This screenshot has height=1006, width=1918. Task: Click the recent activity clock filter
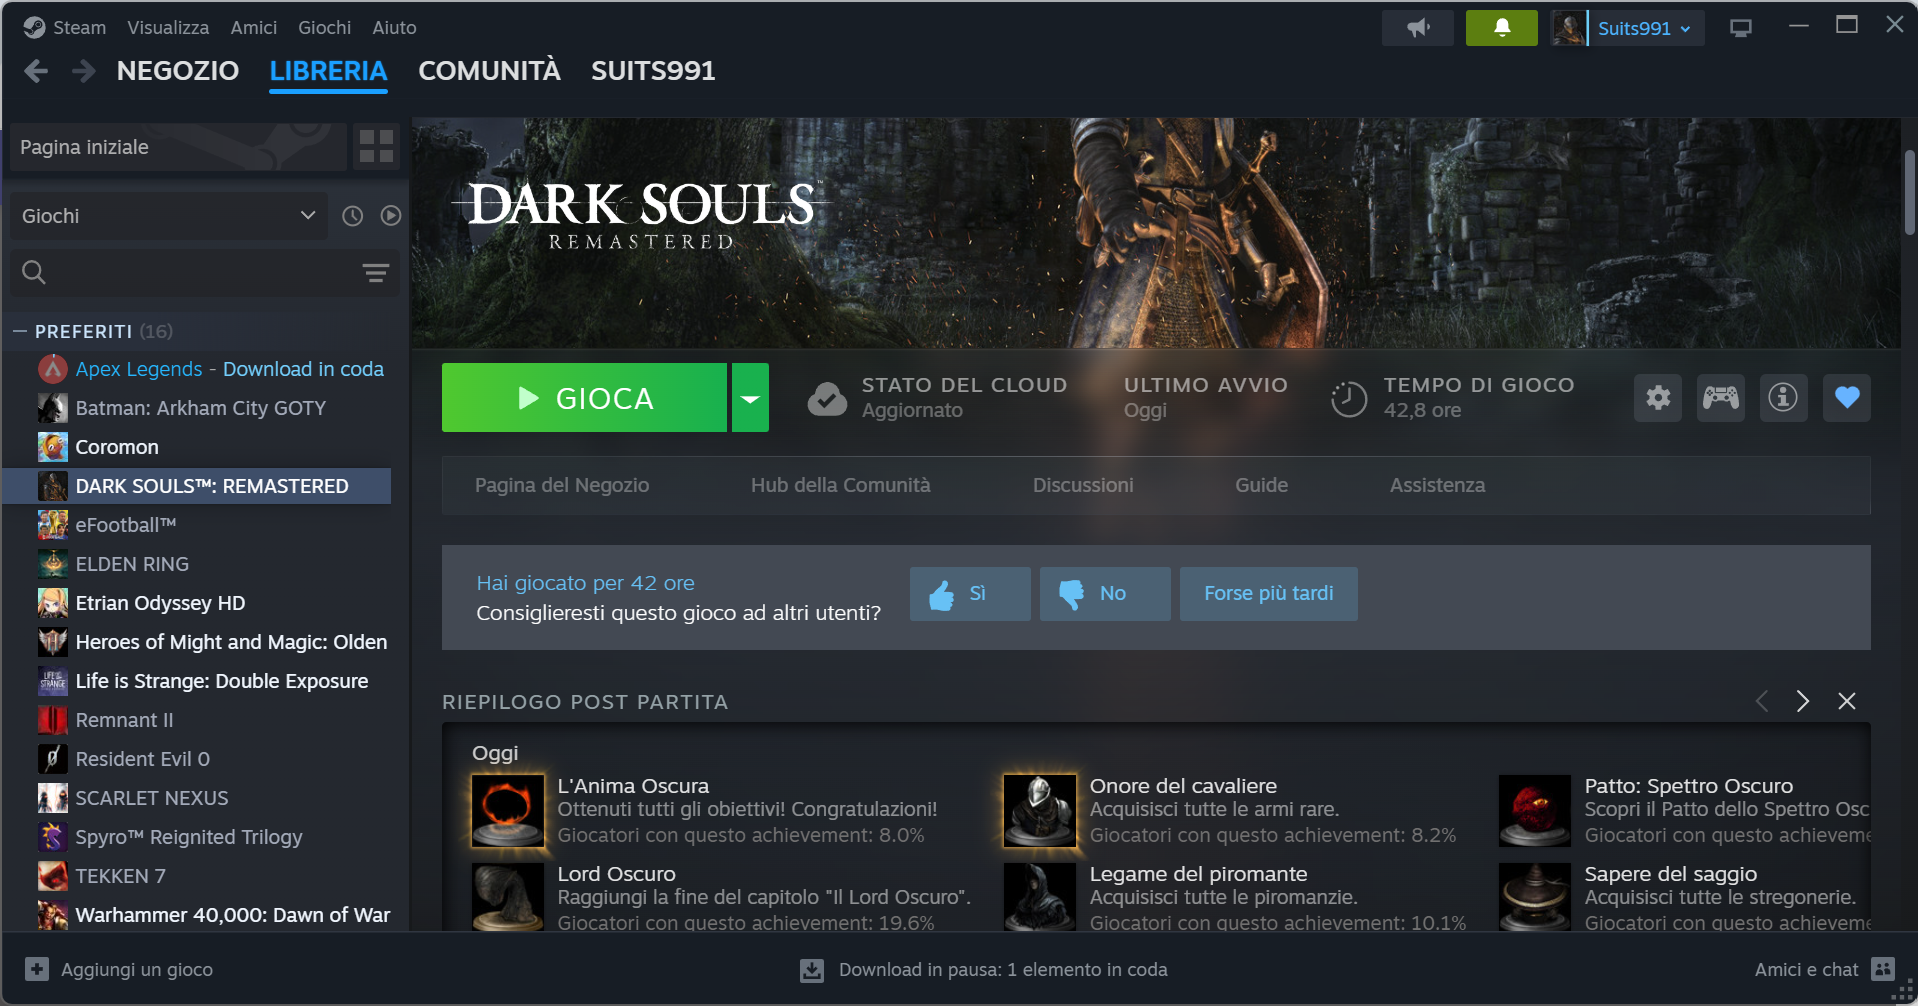[352, 216]
